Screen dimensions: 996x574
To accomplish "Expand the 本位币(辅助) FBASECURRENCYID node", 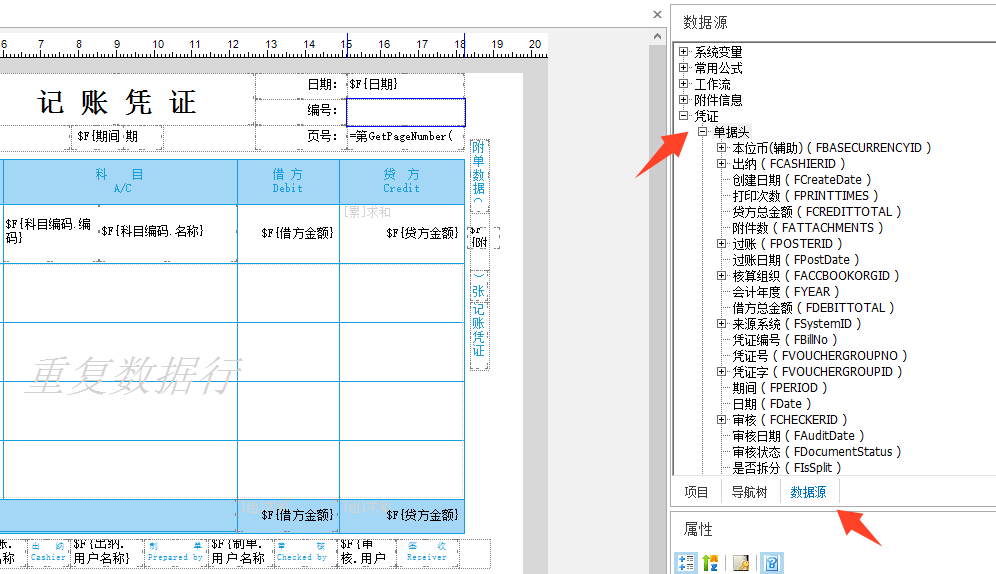I will pos(722,147).
